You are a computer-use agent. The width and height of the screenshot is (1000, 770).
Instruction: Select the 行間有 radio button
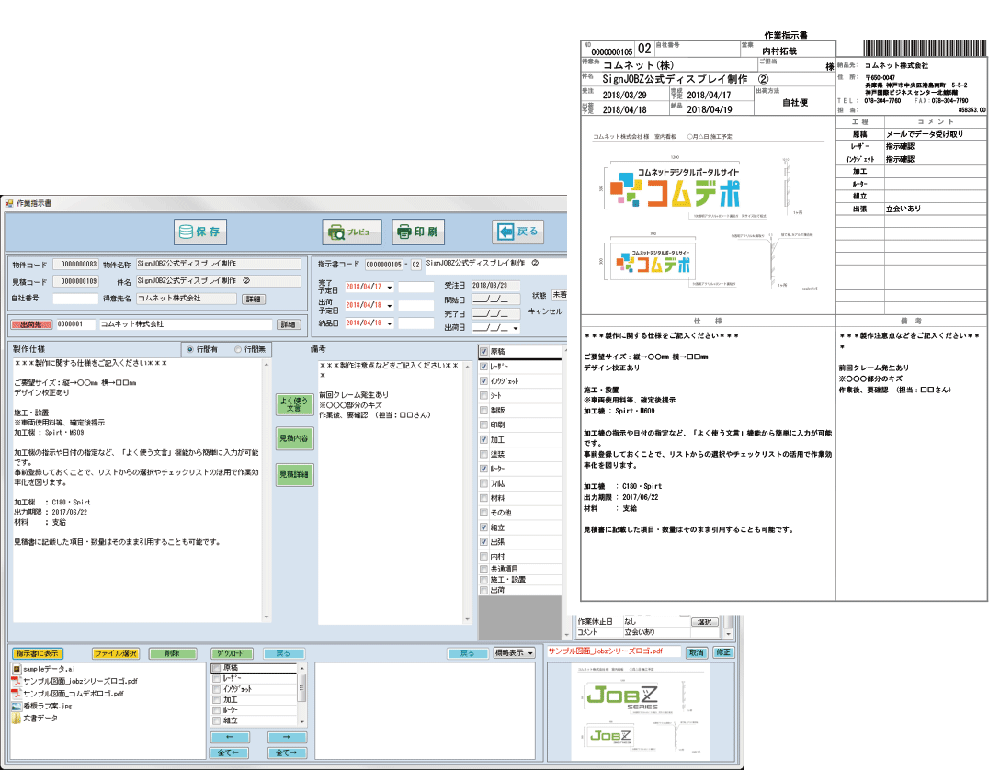pyautogui.click(x=190, y=350)
